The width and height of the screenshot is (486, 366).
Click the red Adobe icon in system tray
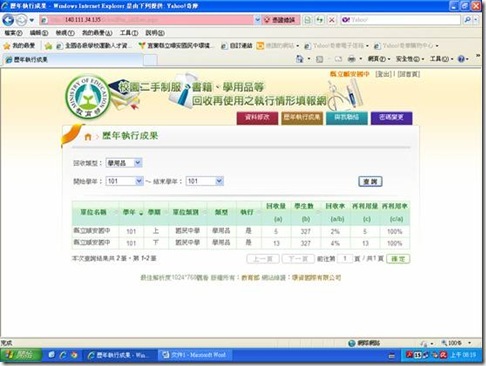pos(409,355)
